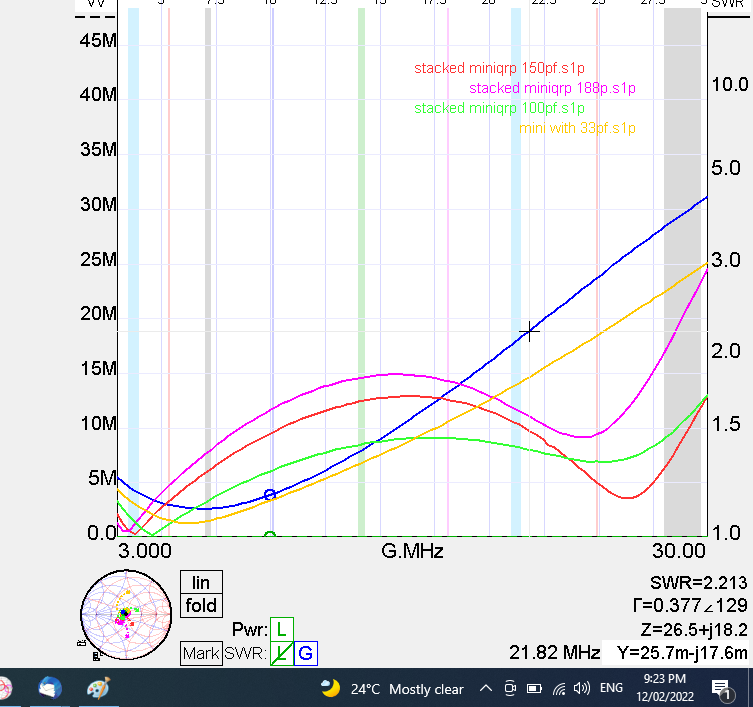
Task: Expand the hidden tray icons chevron
Action: (x=486, y=689)
